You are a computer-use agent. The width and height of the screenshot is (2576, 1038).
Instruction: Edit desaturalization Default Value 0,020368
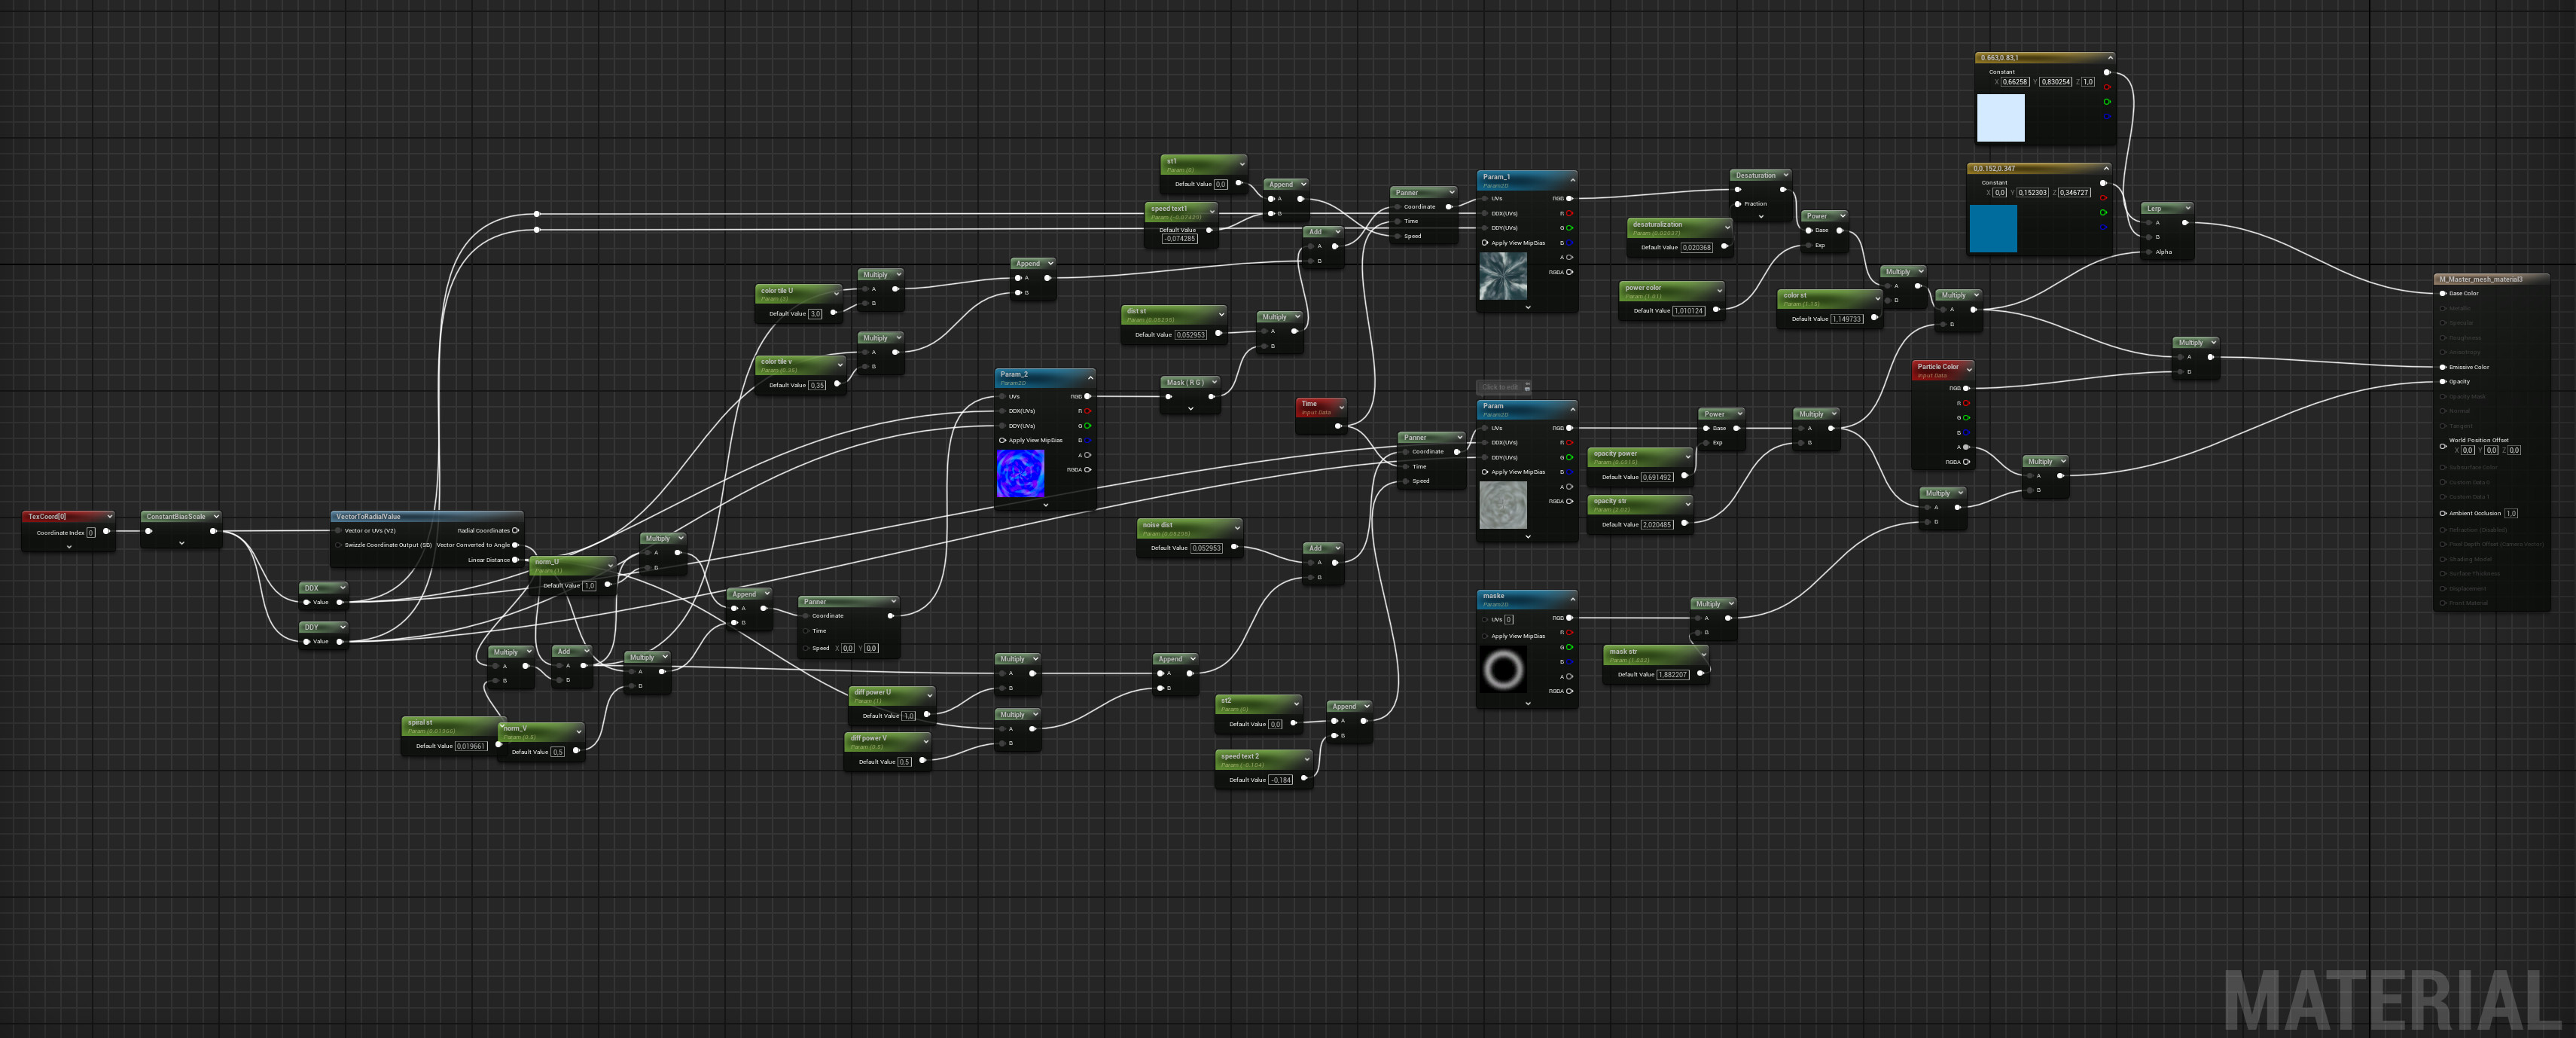(1696, 247)
